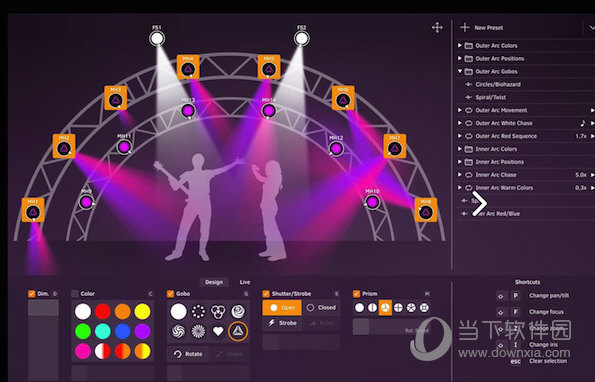595x382 pixels.
Task: Select the MH5 moving head fixture
Action: [269, 67]
